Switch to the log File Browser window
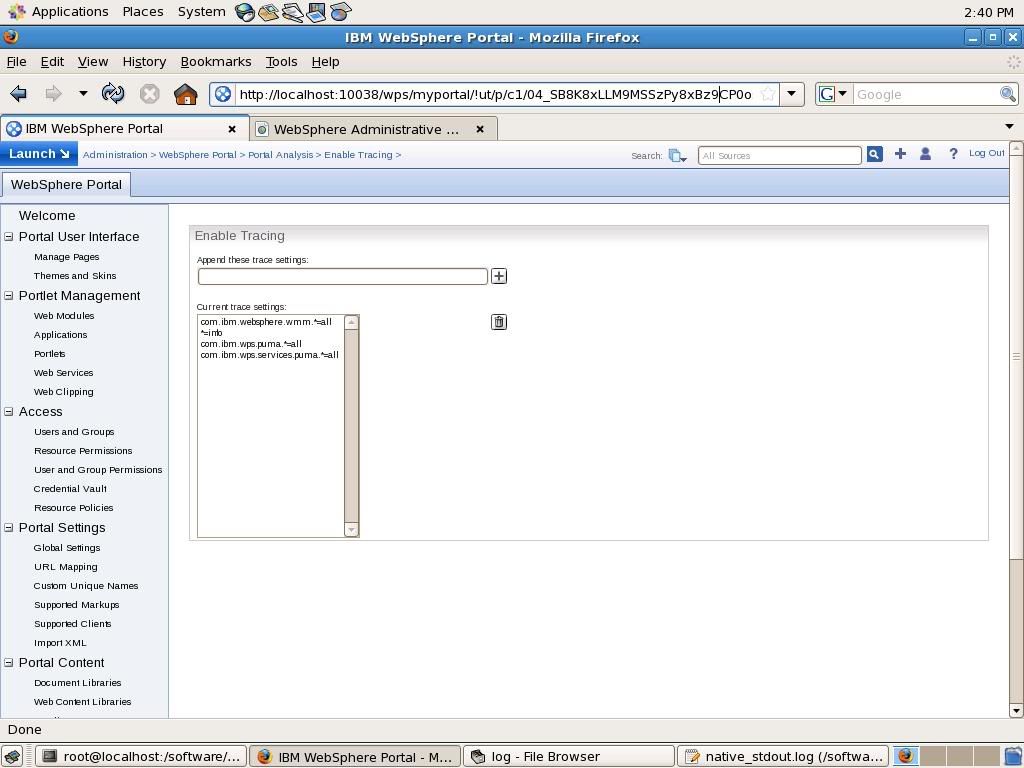 (568, 756)
